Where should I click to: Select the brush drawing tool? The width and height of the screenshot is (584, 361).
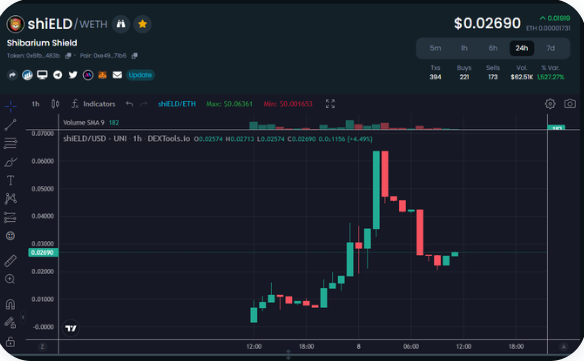tap(10, 162)
